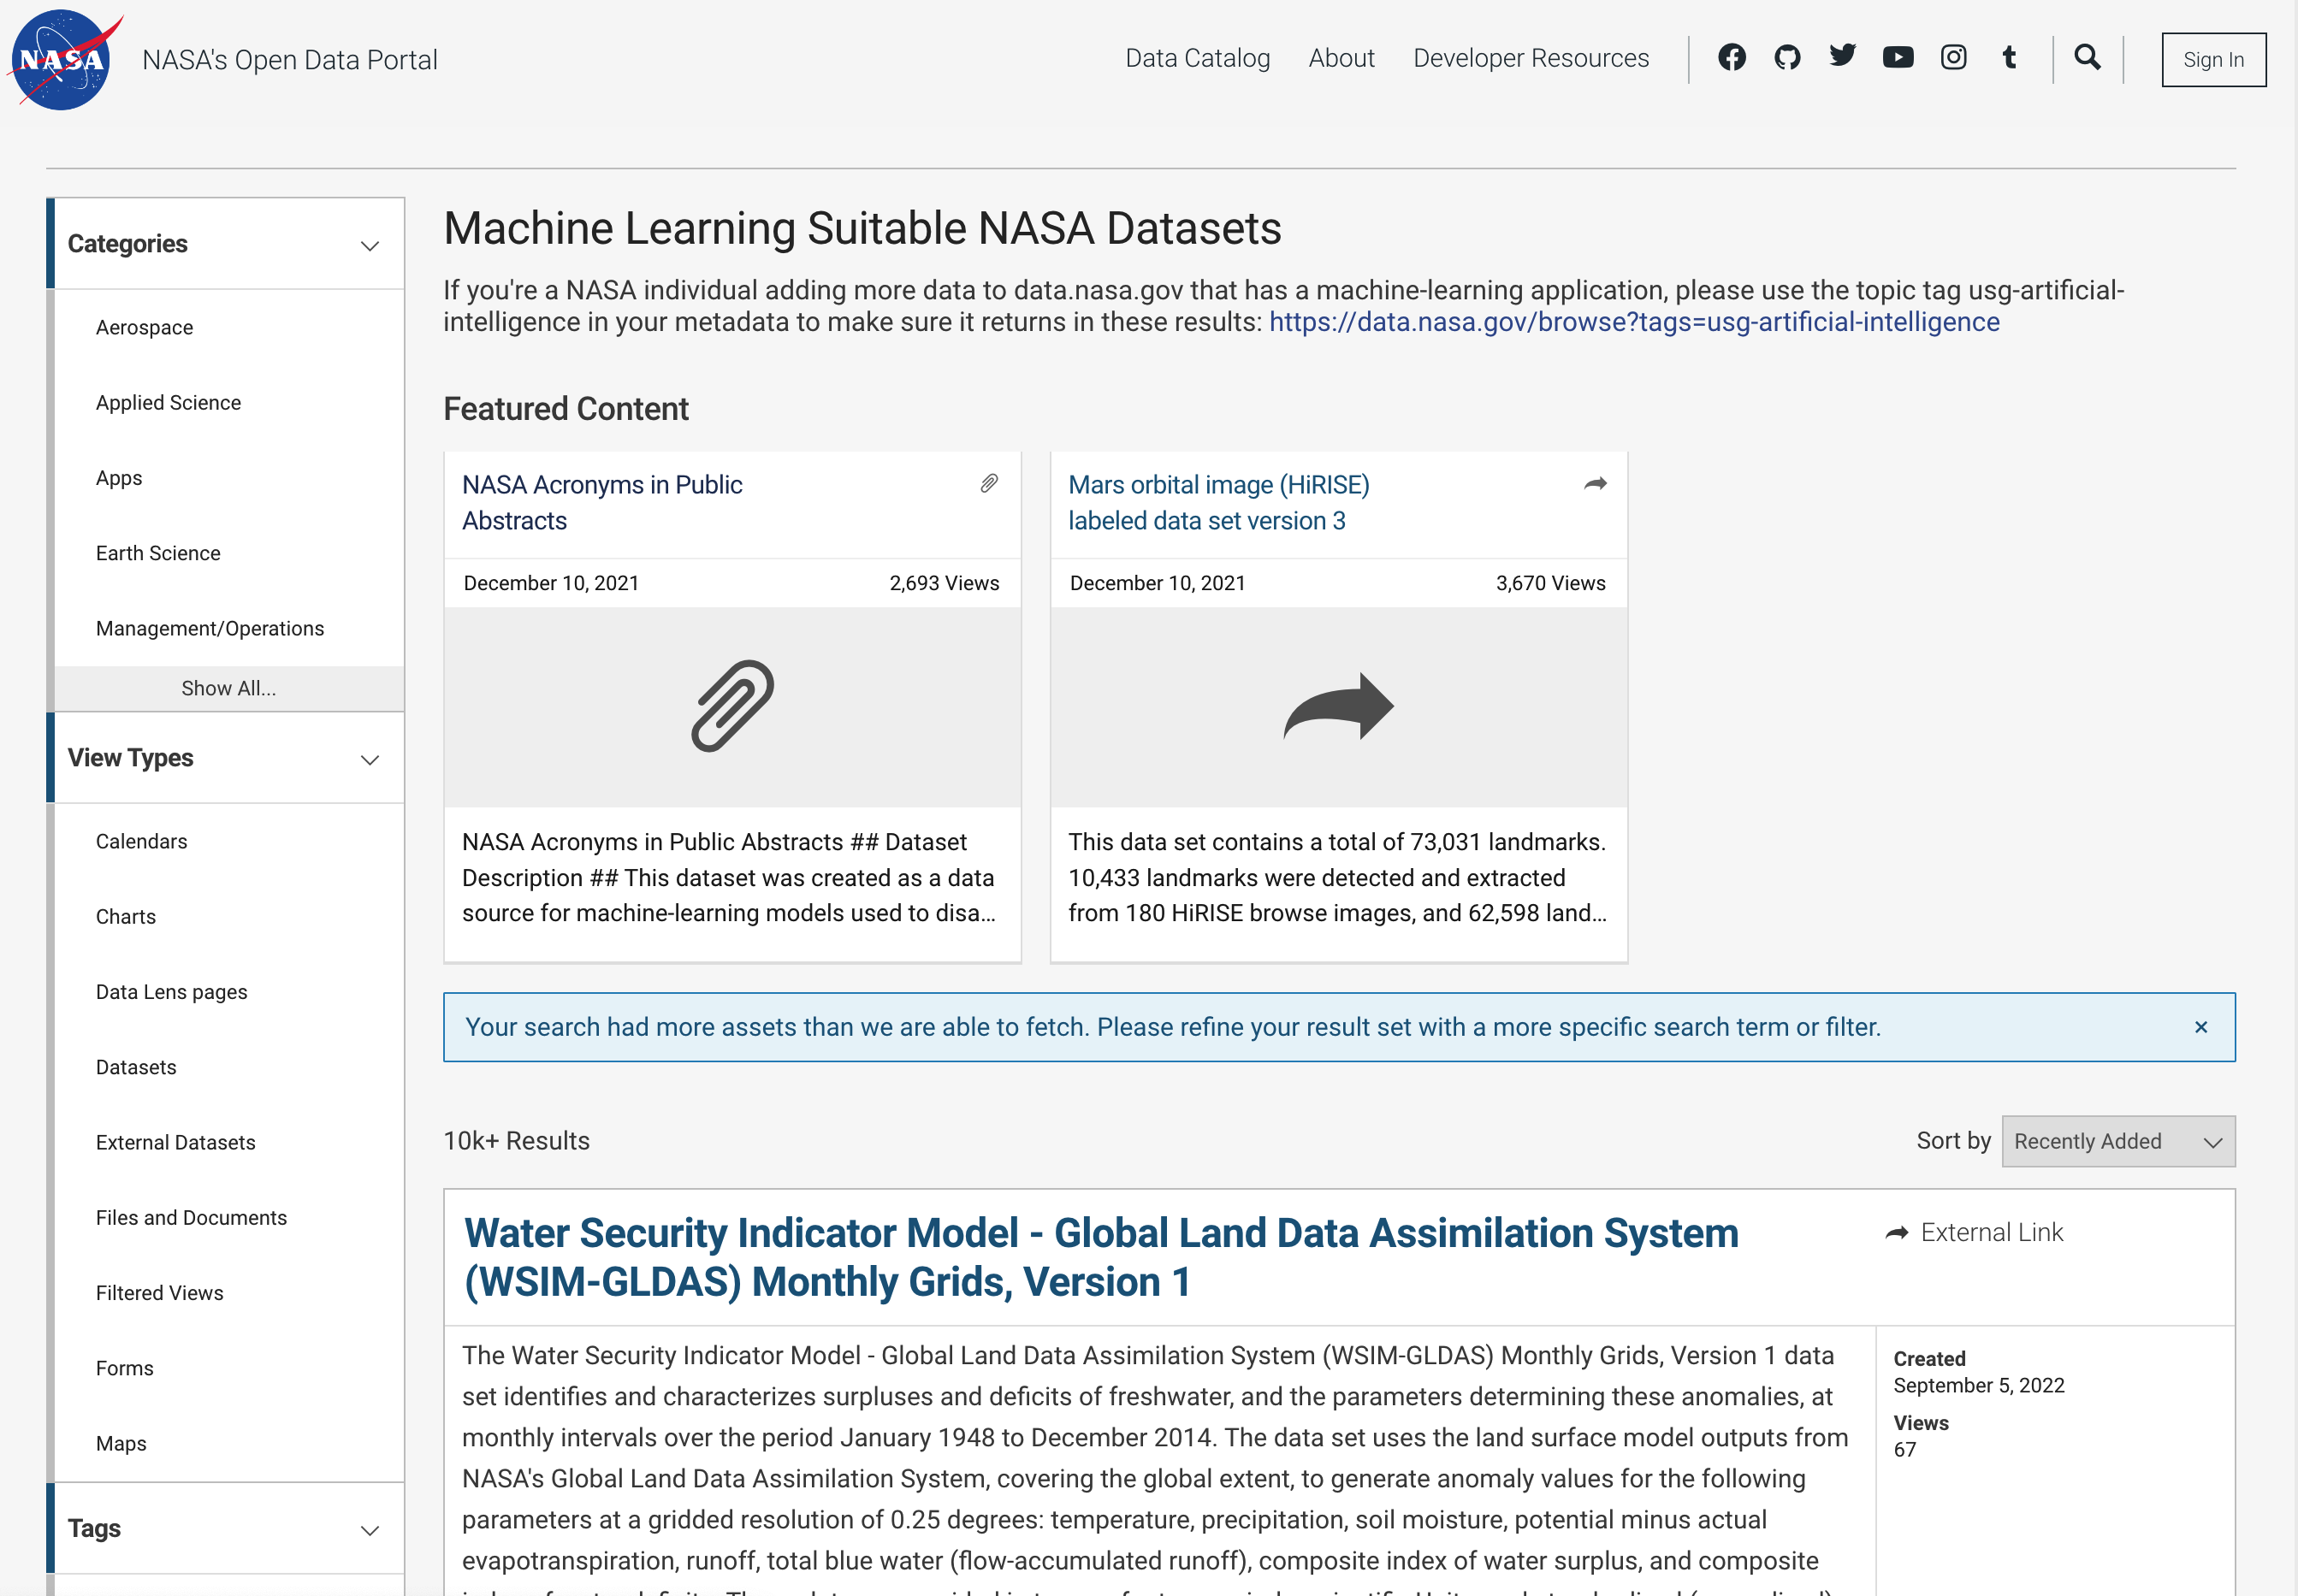Open the GitHub icon link
Screen dimensions: 2298x1596
pos(1787,58)
